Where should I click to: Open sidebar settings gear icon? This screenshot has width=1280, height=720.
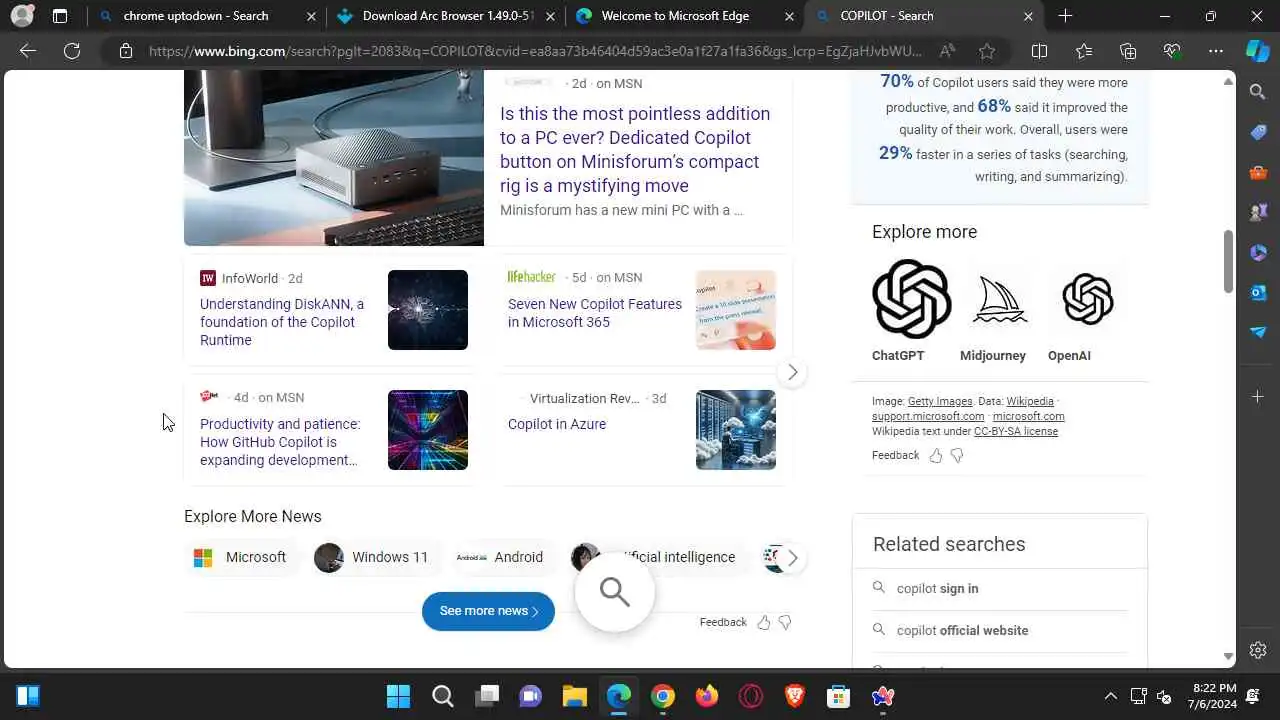(1258, 650)
